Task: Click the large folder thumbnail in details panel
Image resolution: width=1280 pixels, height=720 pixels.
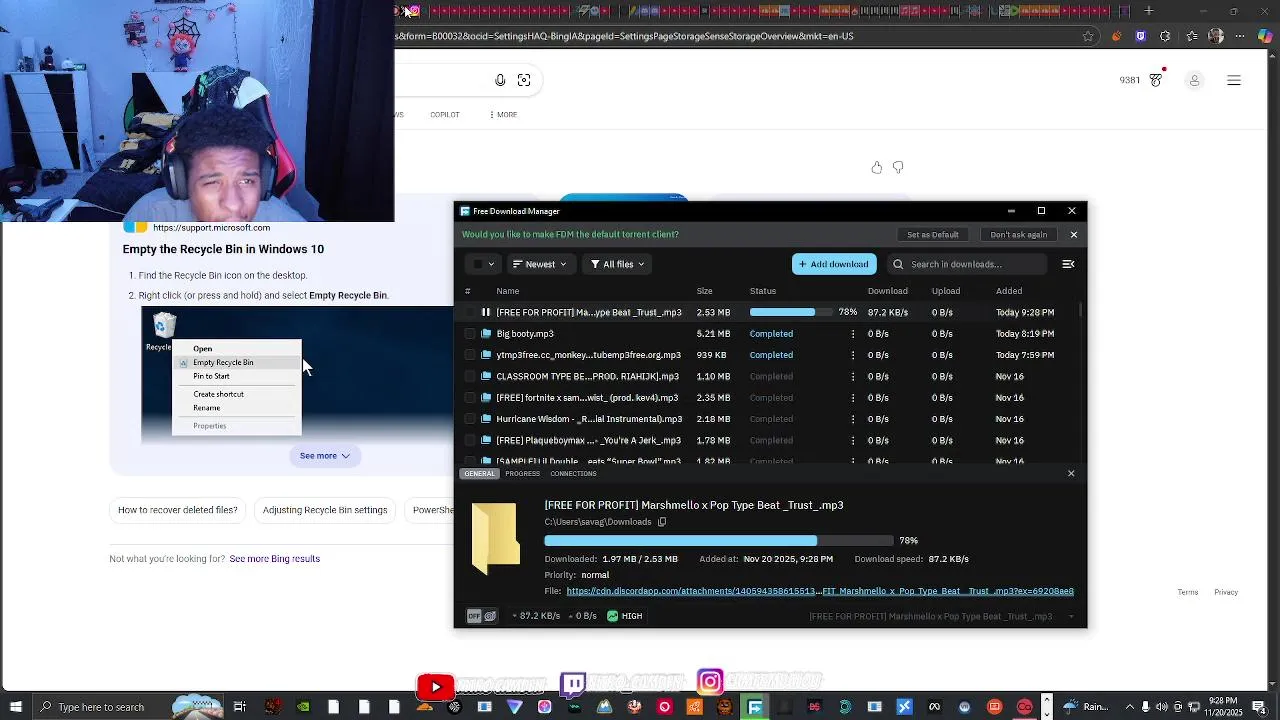Action: 496,538
